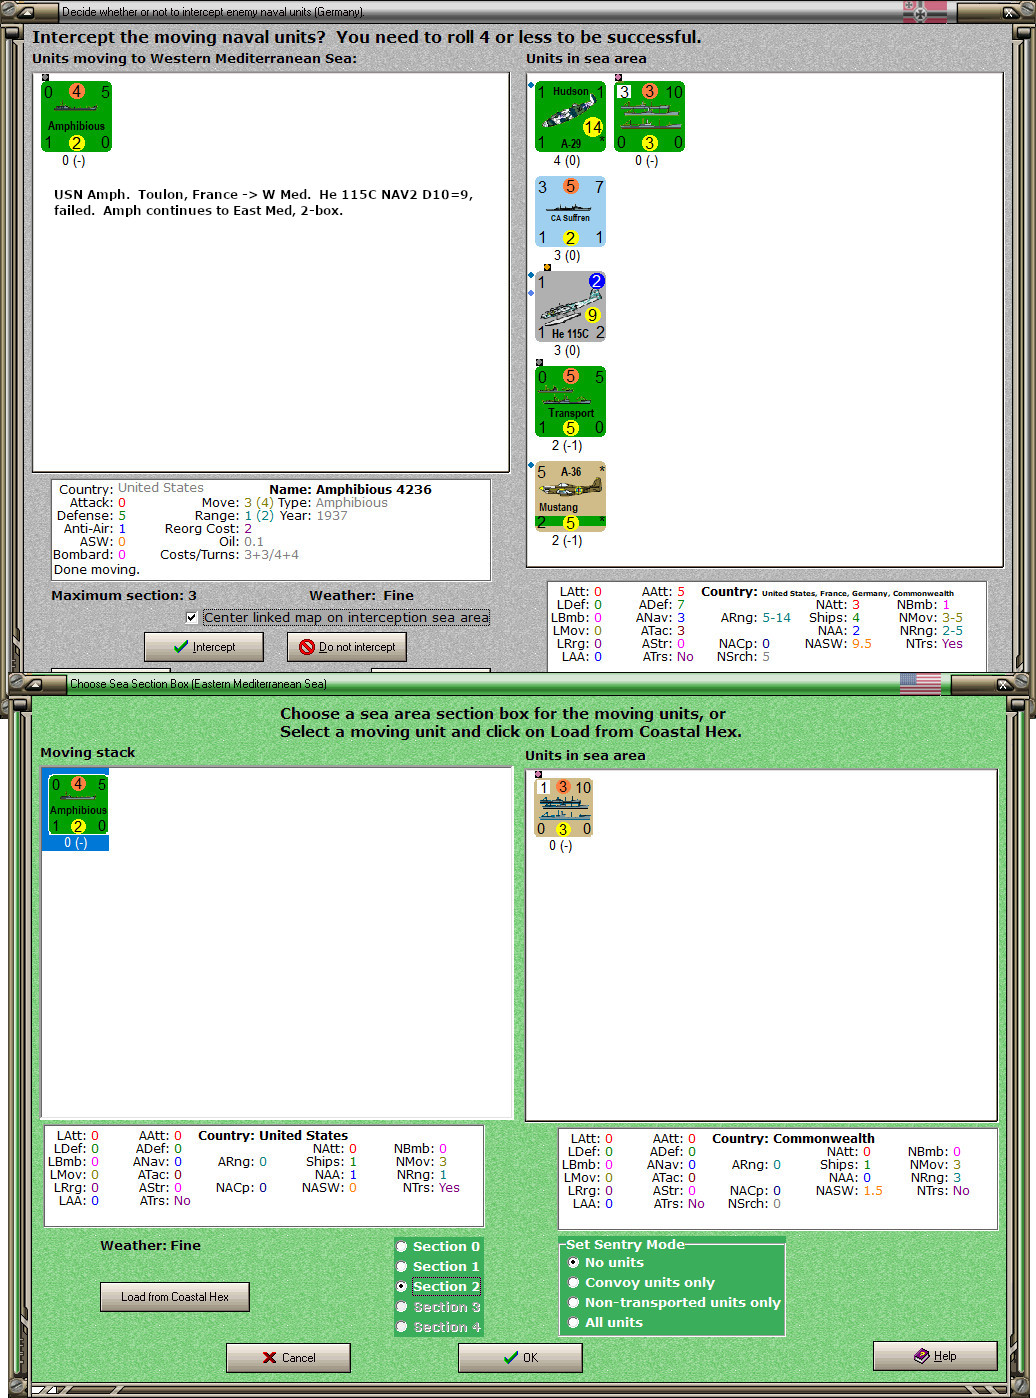This screenshot has height=1398, width=1036.
Task: Select the Commonwealth ship counter in the sea area
Action: point(562,808)
